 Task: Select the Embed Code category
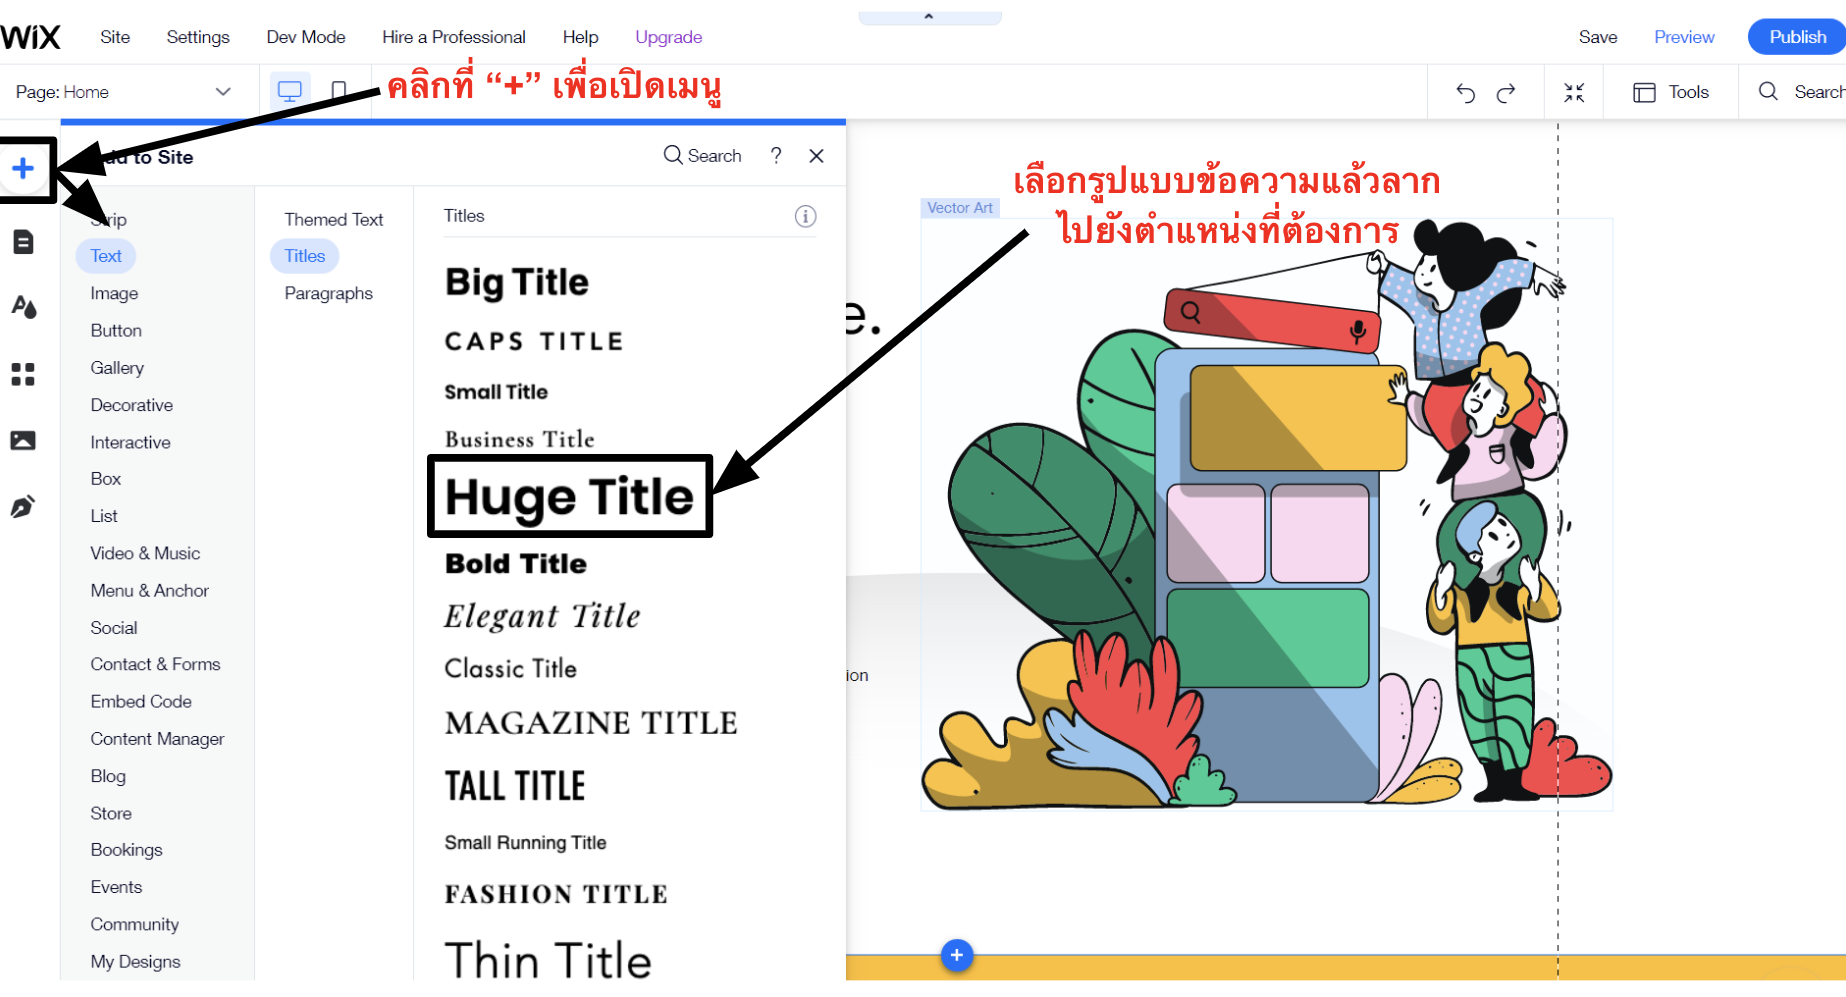coord(141,702)
